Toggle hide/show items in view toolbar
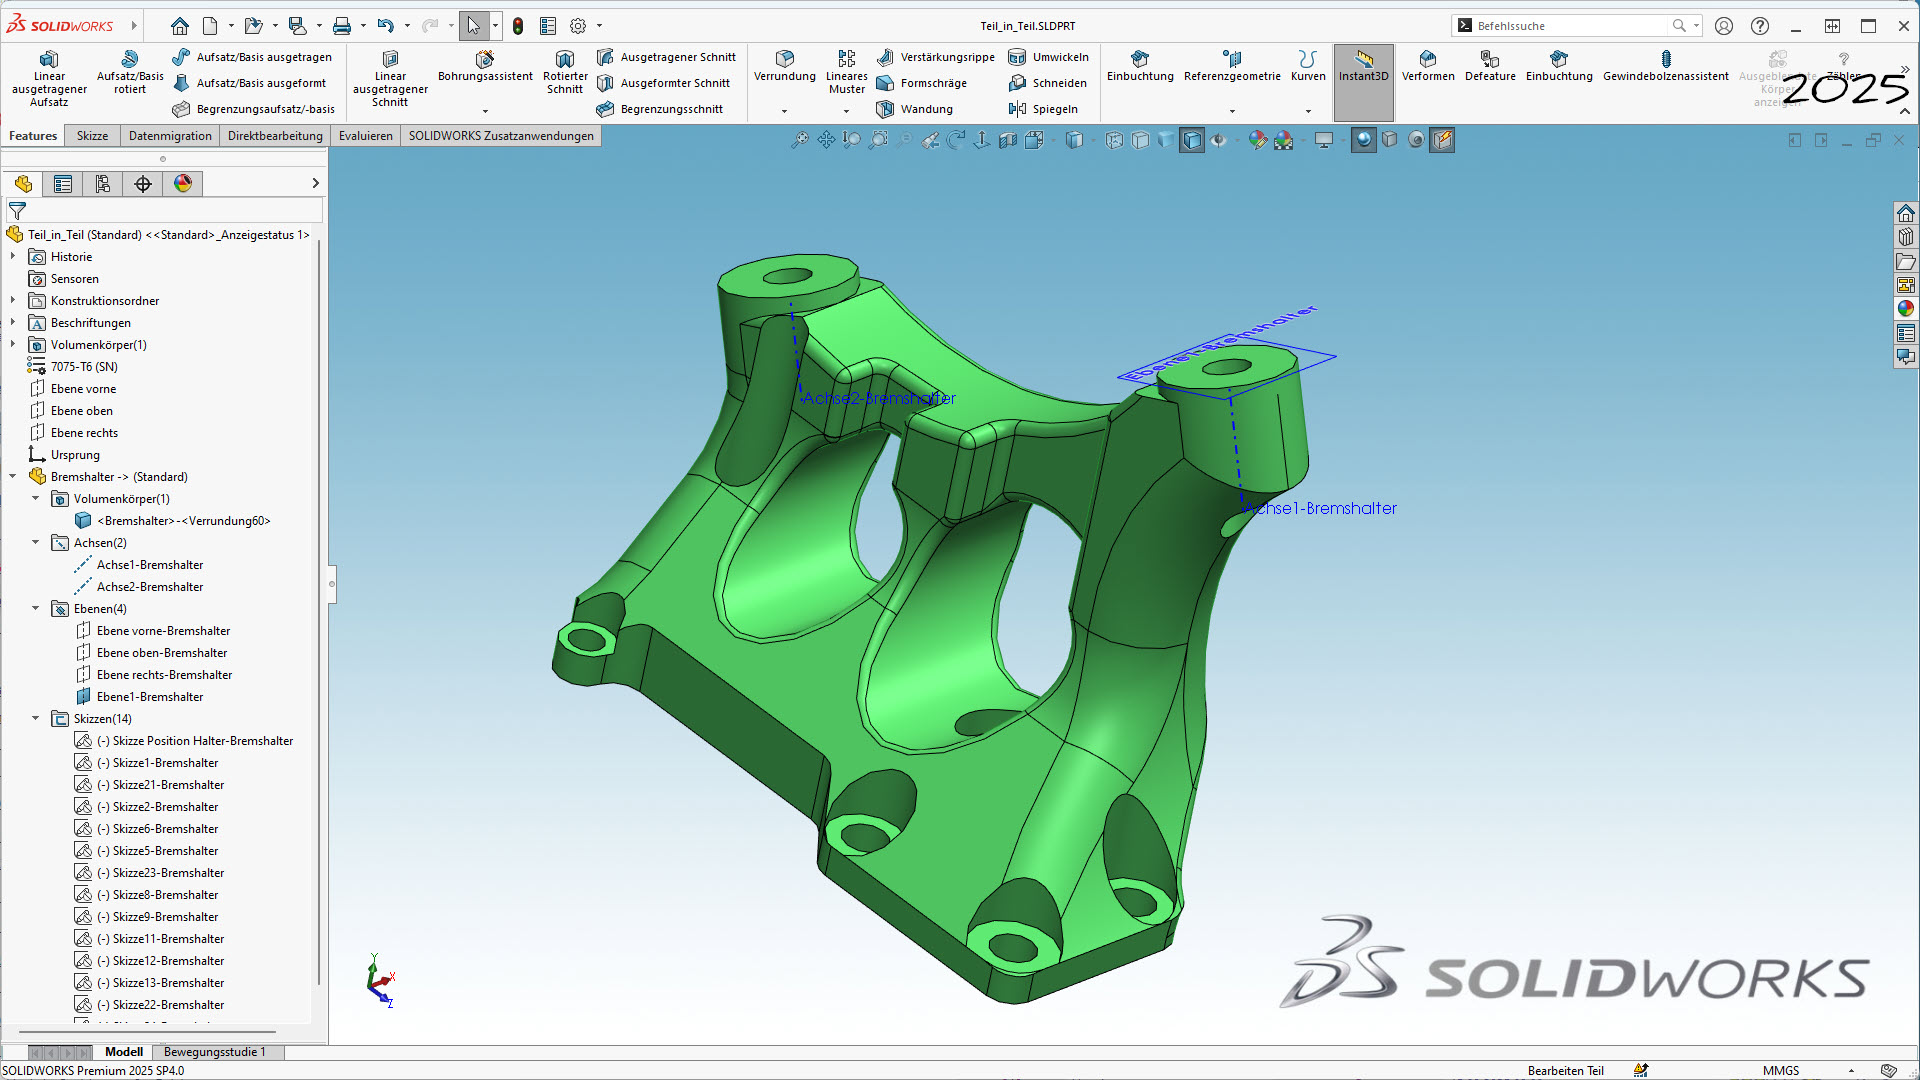Viewport: 1920px width, 1080px height. click(1219, 141)
